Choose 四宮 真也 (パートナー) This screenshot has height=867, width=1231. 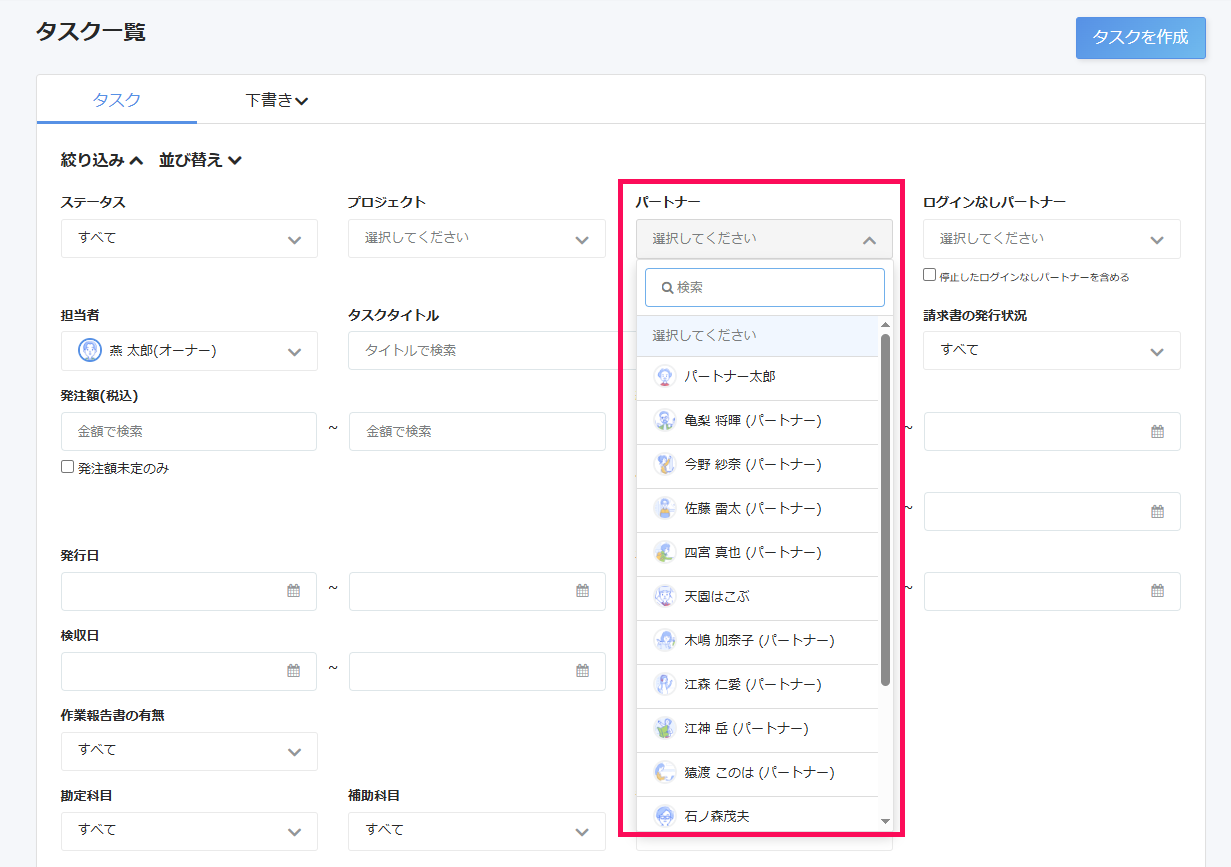pyautogui.click(x=757, y=553)
